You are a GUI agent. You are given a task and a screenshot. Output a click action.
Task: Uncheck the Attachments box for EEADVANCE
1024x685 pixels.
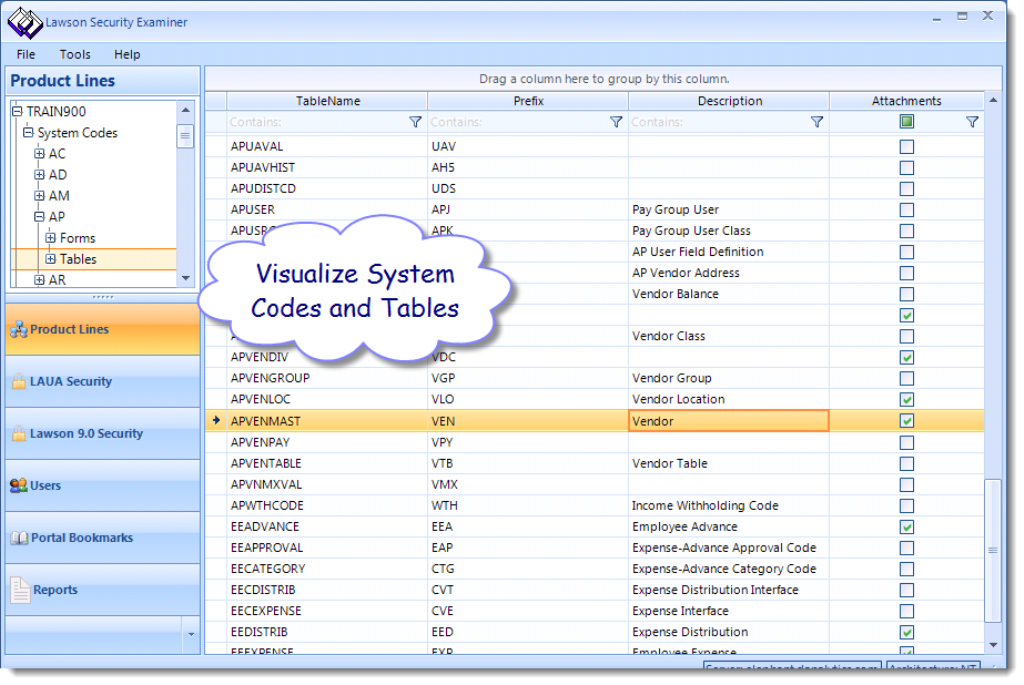907,527
